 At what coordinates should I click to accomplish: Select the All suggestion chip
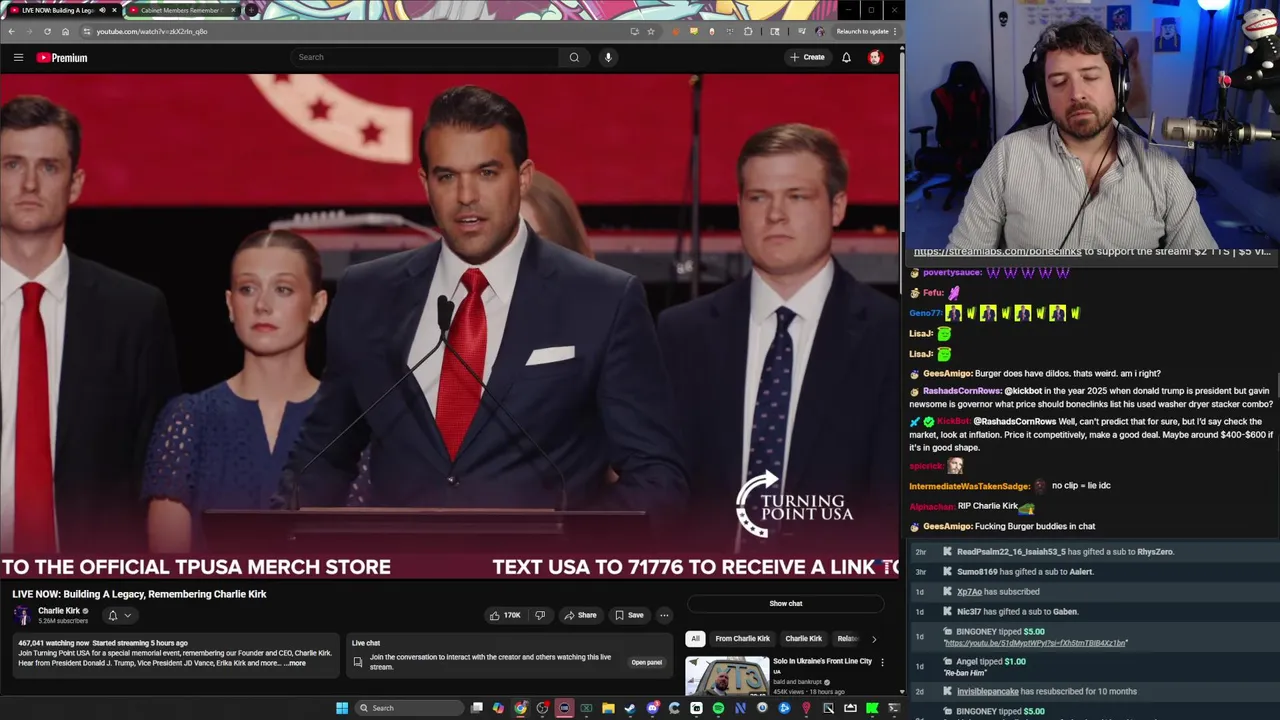[x=695, y=638]
